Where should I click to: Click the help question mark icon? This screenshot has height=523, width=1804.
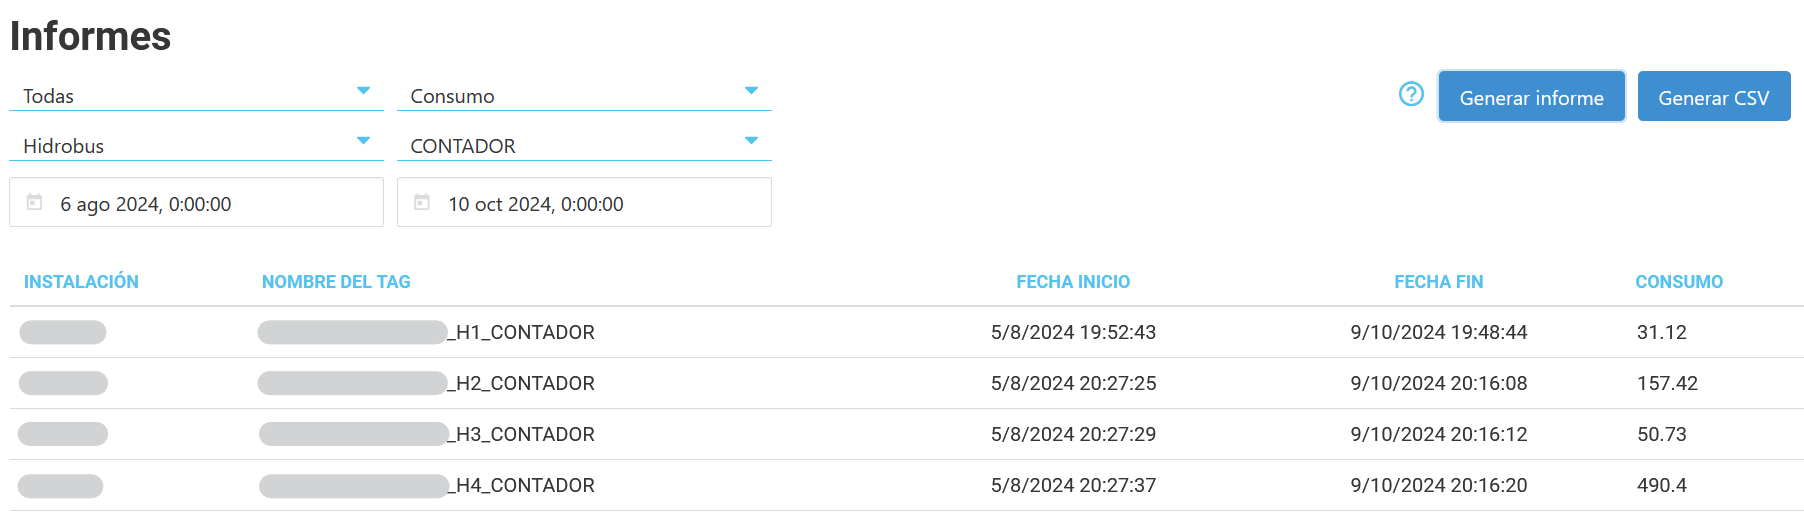(x=1411, y=94)
